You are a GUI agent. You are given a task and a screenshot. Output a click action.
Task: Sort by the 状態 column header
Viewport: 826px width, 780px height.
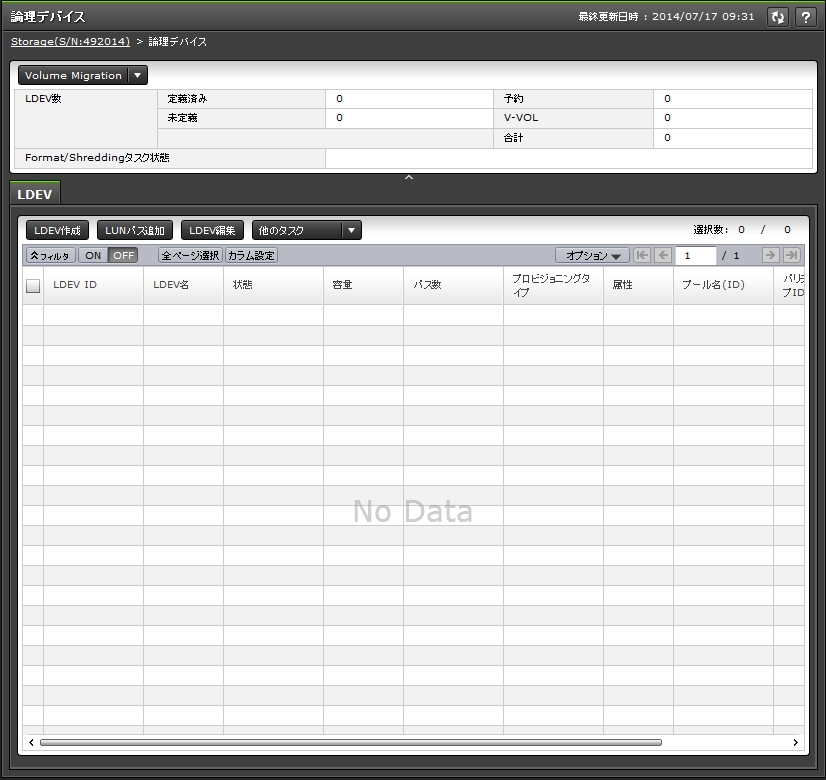point(273,285)
